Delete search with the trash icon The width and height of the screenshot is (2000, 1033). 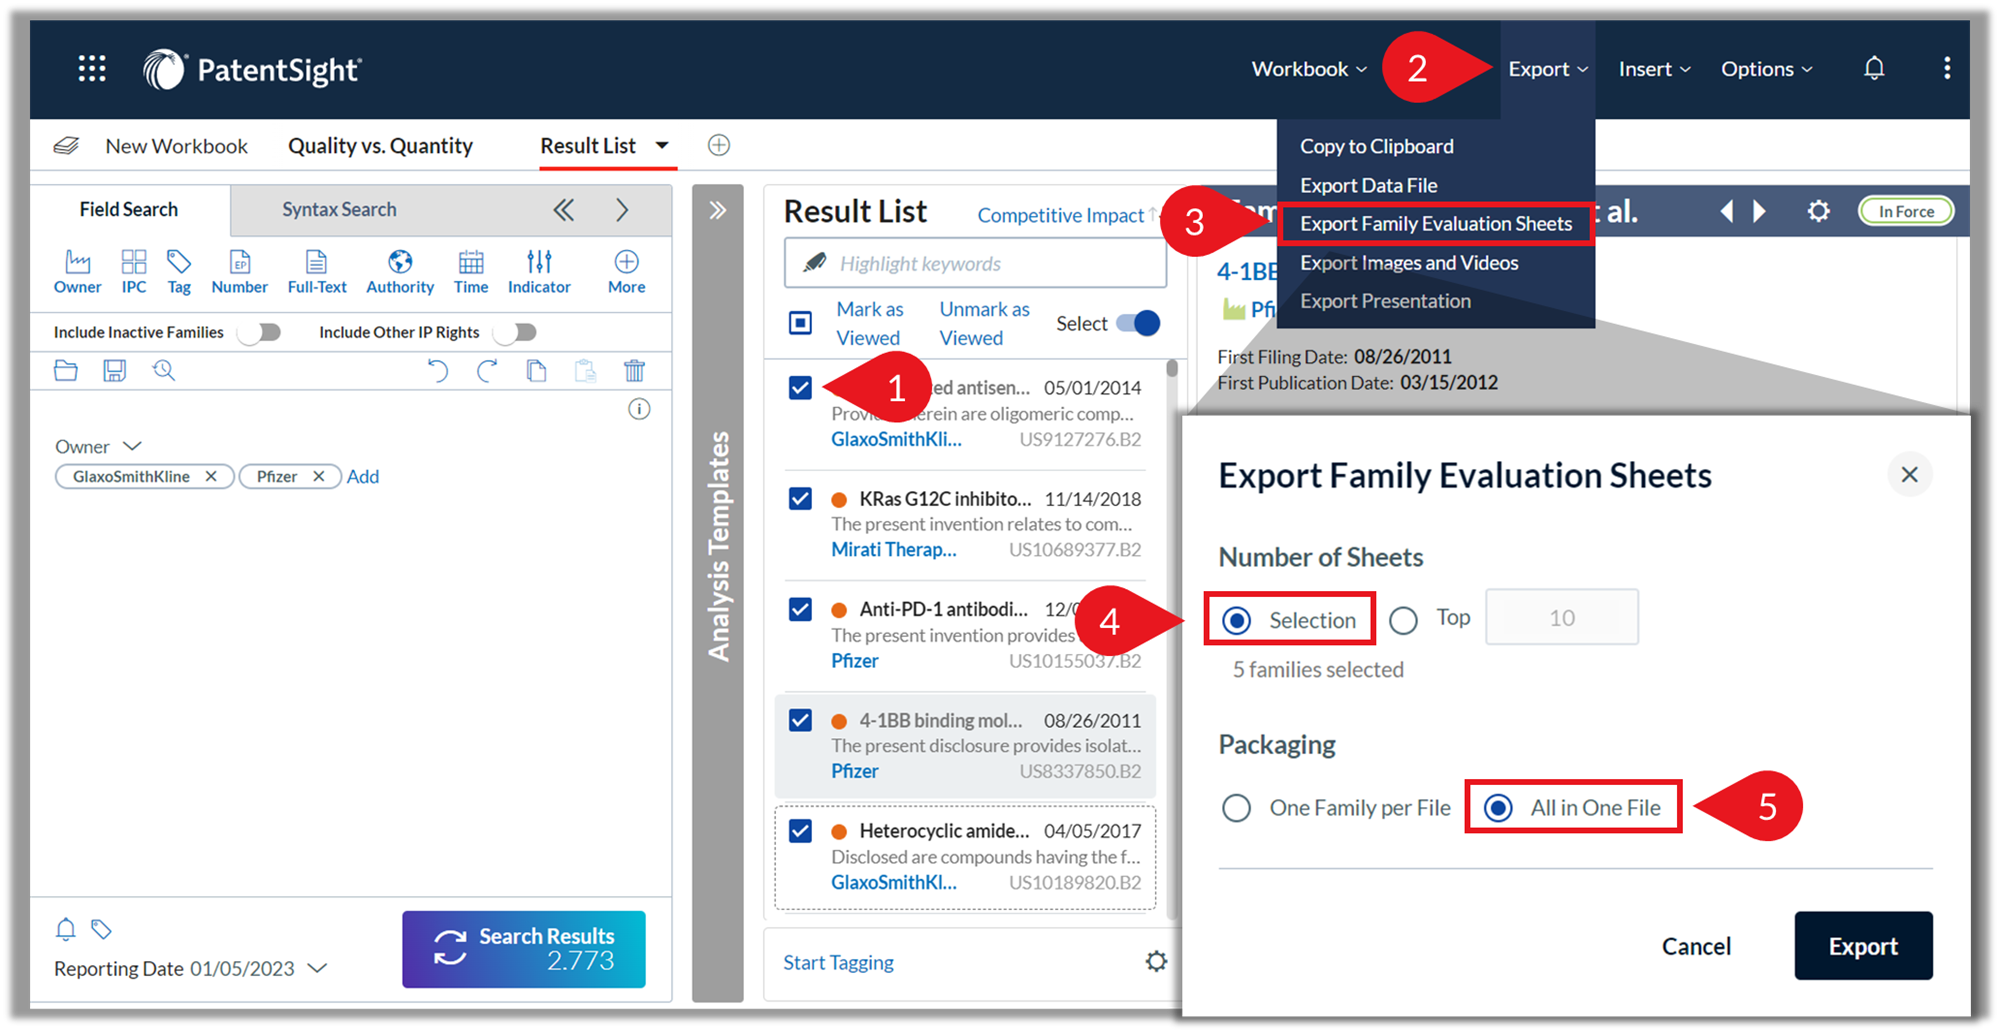634,371
